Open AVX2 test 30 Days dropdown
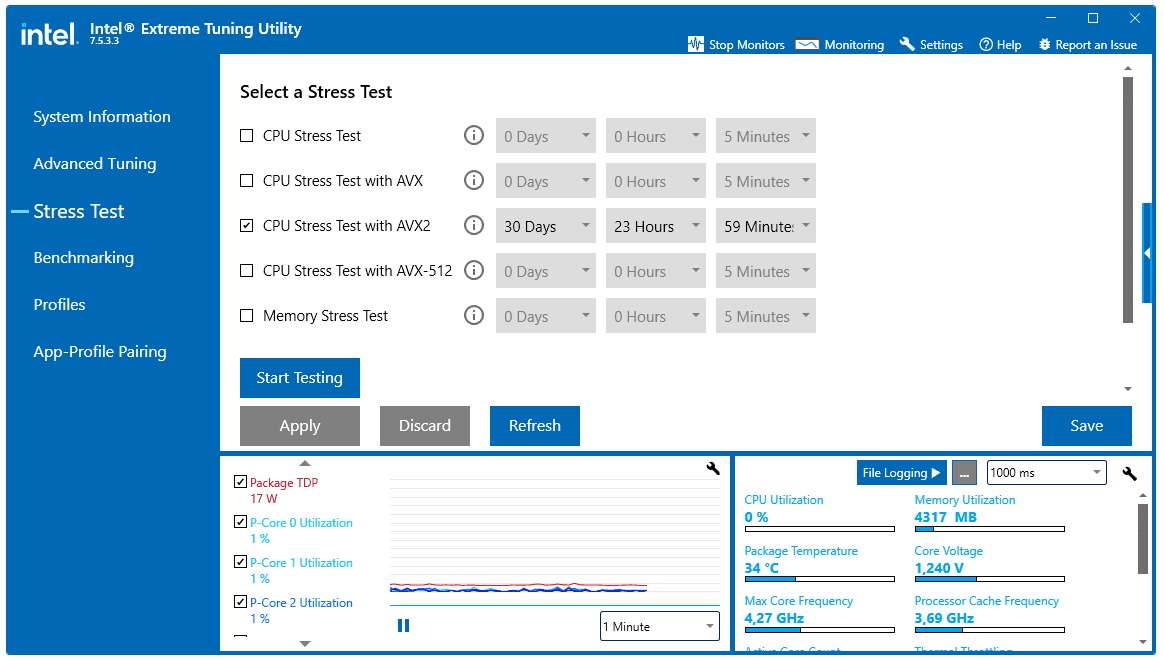This screenshot has width=1164, height=660. [x=546, y=226]
